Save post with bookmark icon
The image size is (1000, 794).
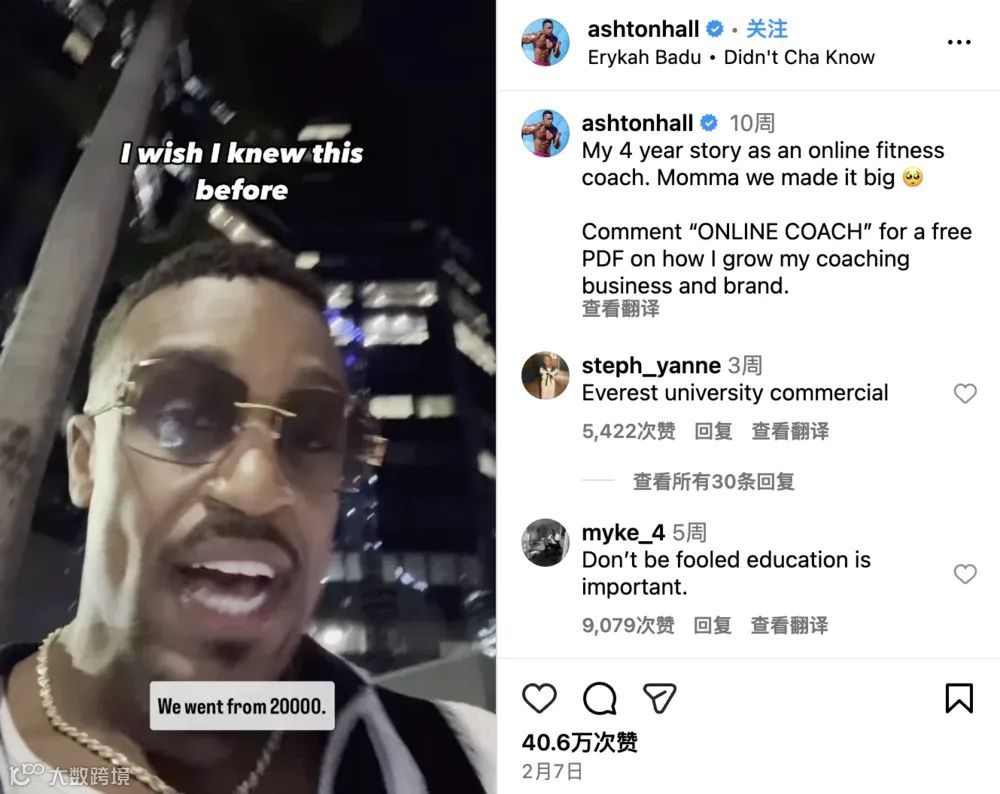pyautogui.click(x=959, y=698)
